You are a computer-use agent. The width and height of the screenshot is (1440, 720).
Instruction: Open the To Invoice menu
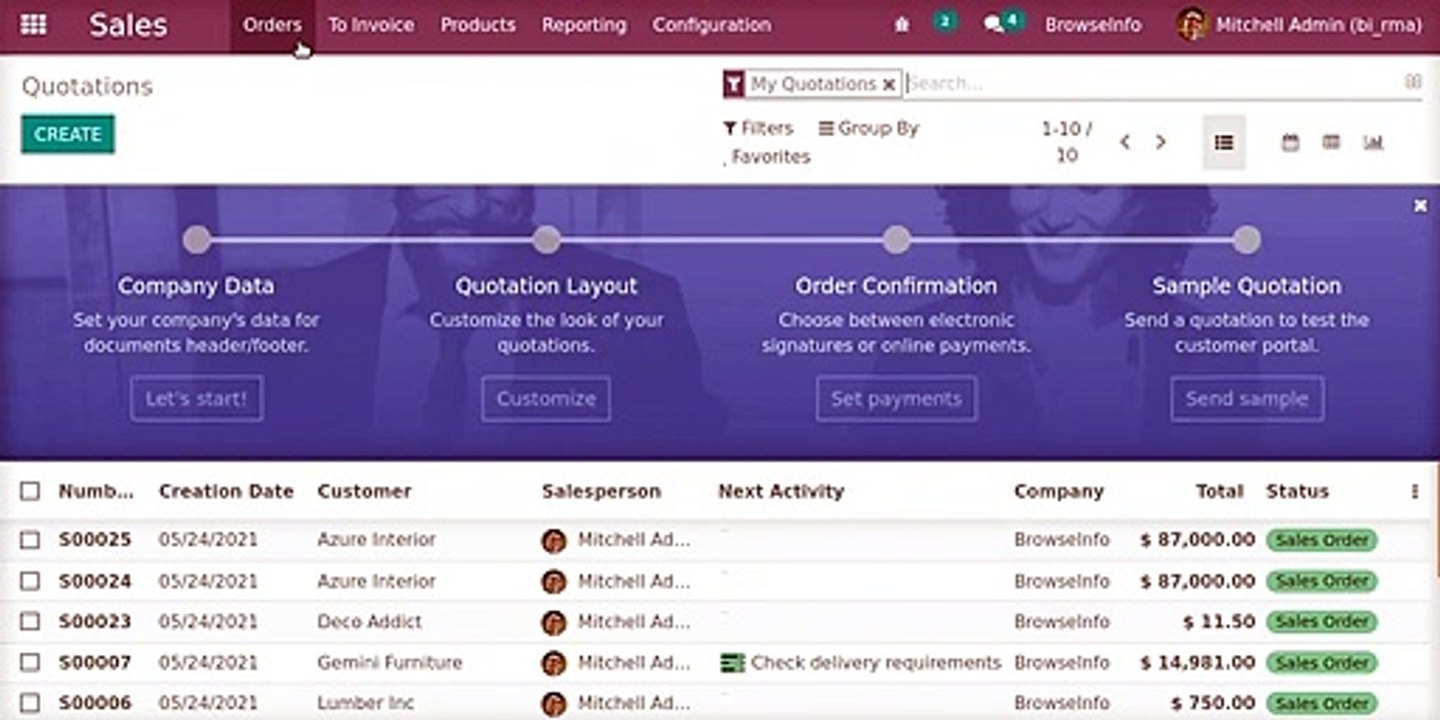[371, 25]
